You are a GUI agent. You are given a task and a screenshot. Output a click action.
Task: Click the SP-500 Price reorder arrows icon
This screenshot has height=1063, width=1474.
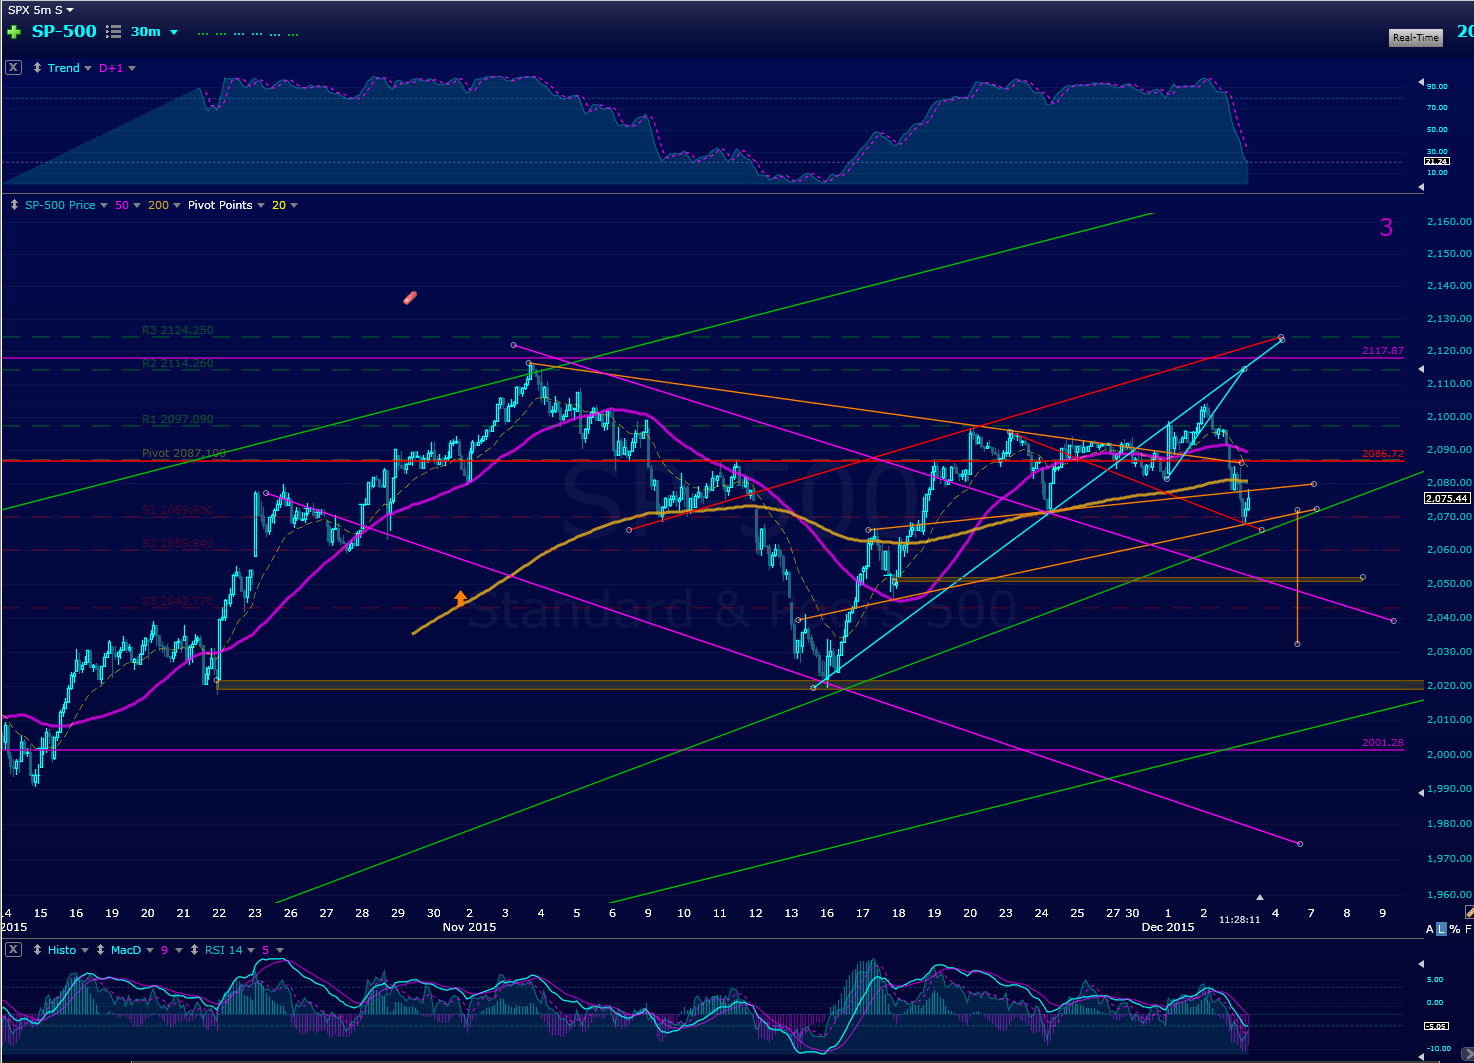(14, 205)
